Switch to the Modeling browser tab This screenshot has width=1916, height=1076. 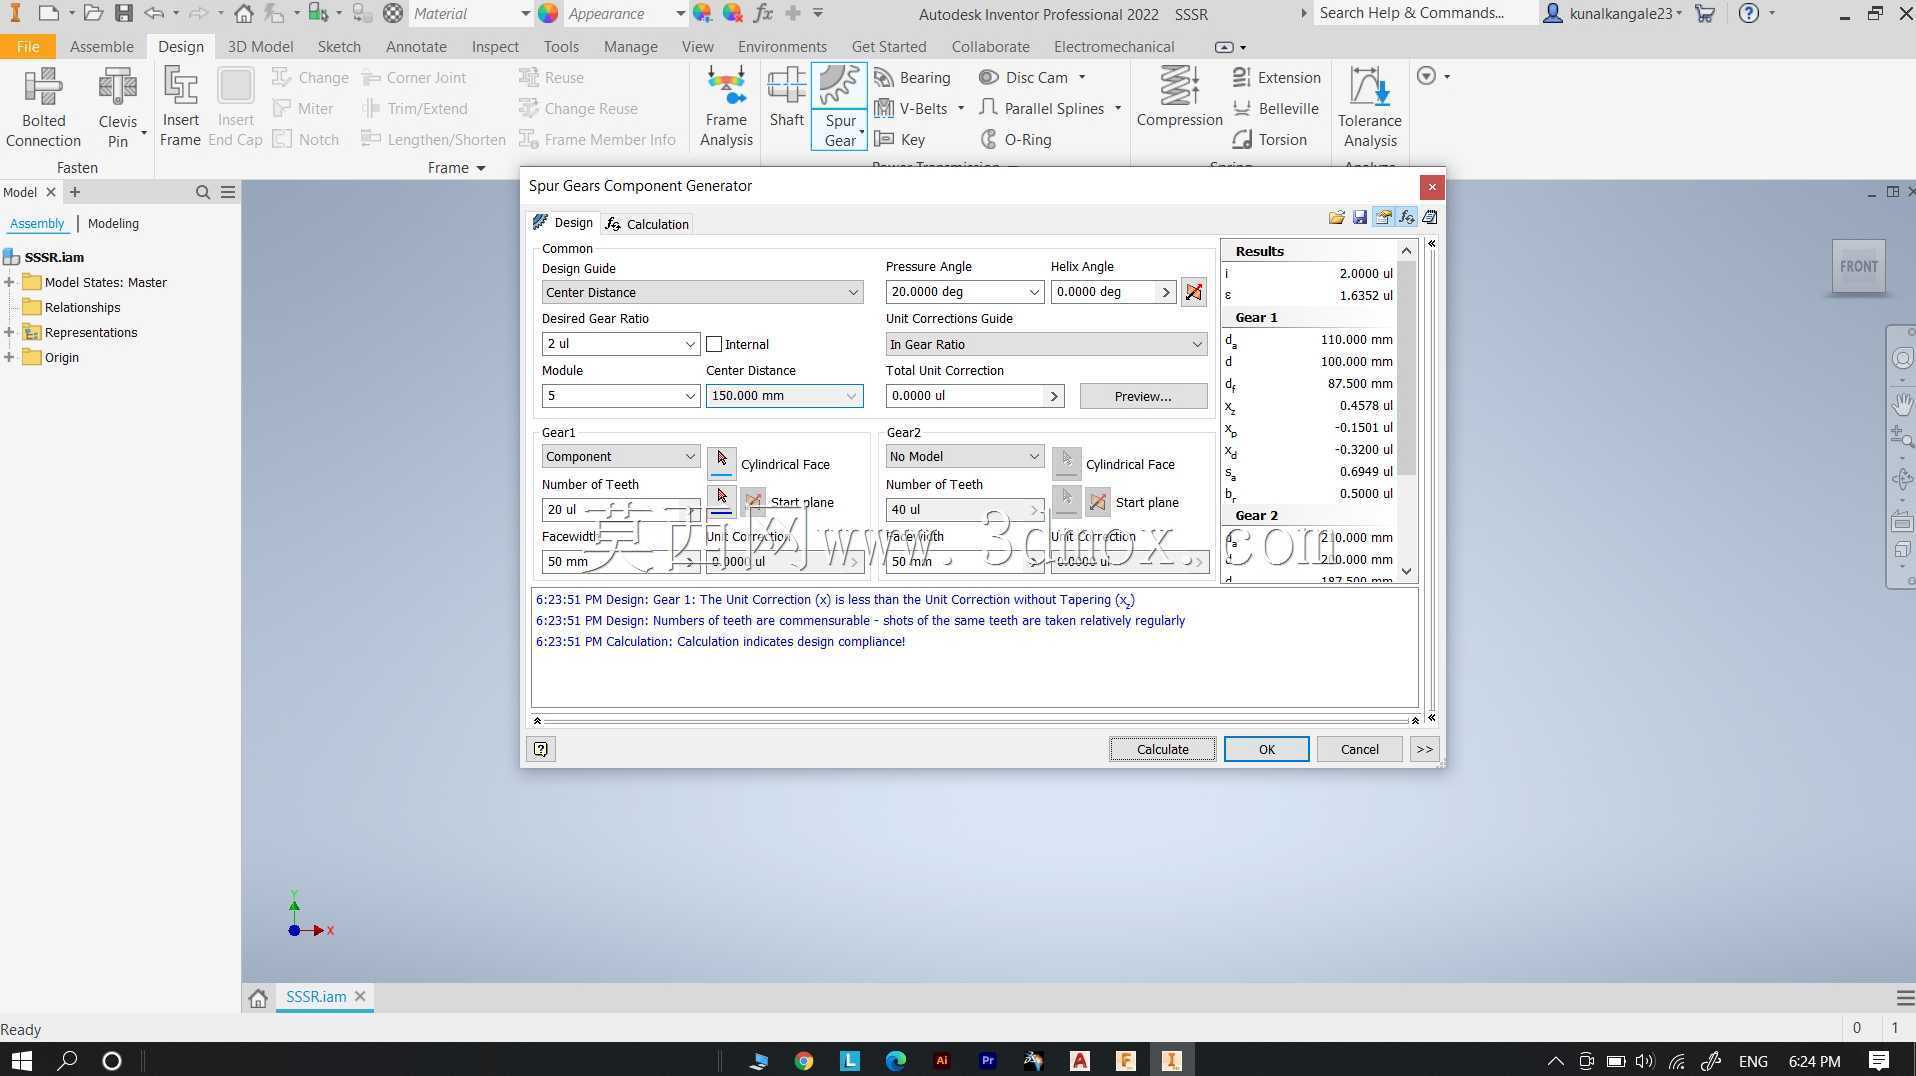(113, 224)
